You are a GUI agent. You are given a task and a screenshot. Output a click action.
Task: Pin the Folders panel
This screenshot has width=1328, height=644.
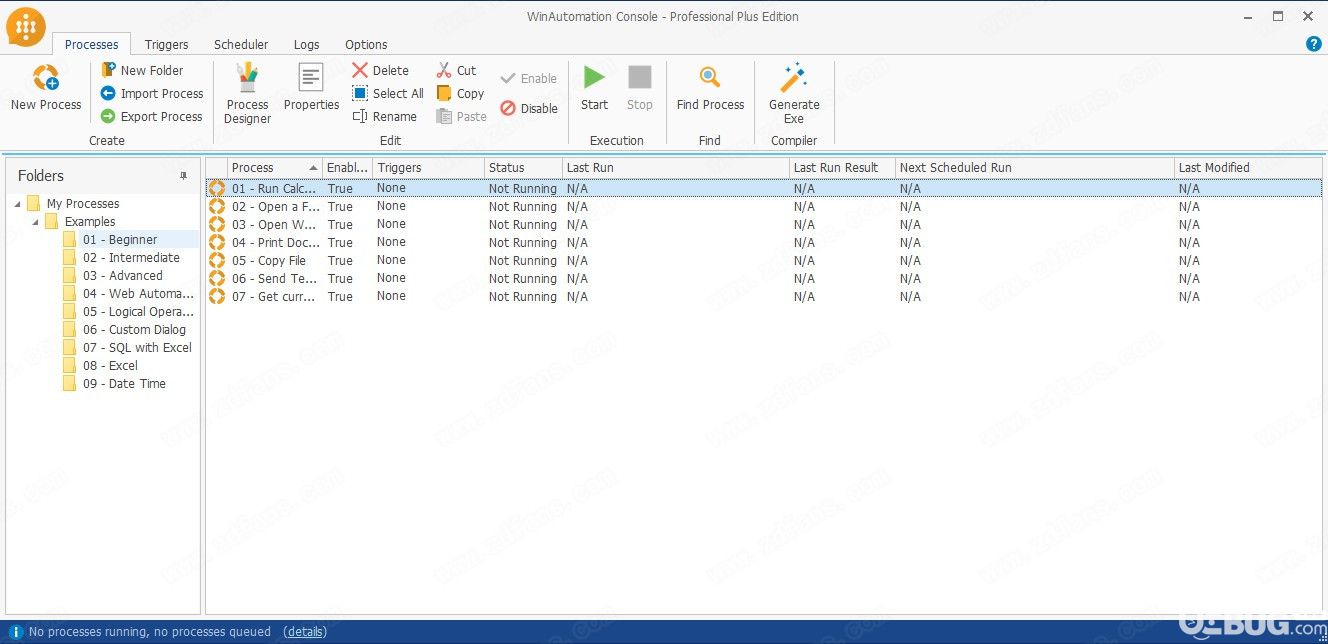click(183, 175)
